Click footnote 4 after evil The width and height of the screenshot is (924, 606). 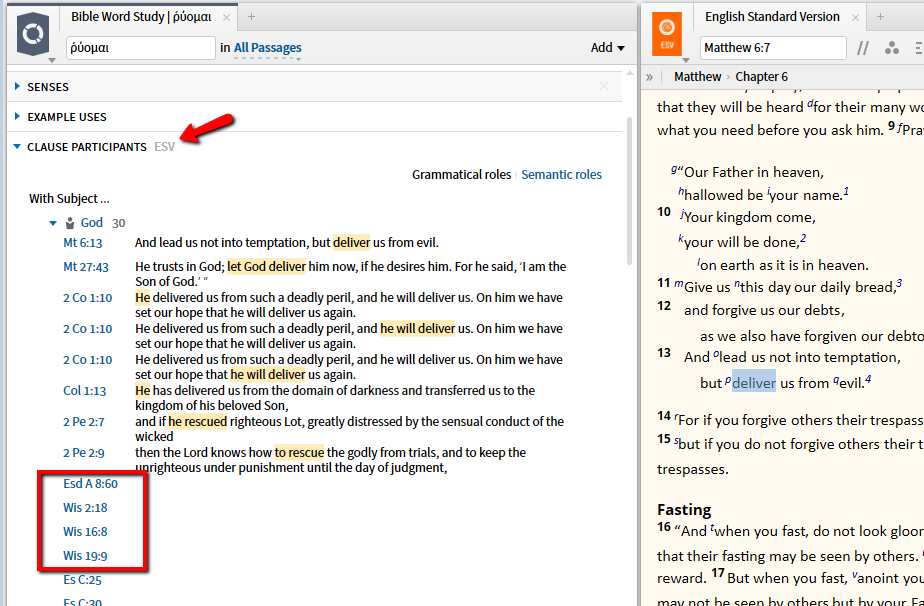(869, 379)
